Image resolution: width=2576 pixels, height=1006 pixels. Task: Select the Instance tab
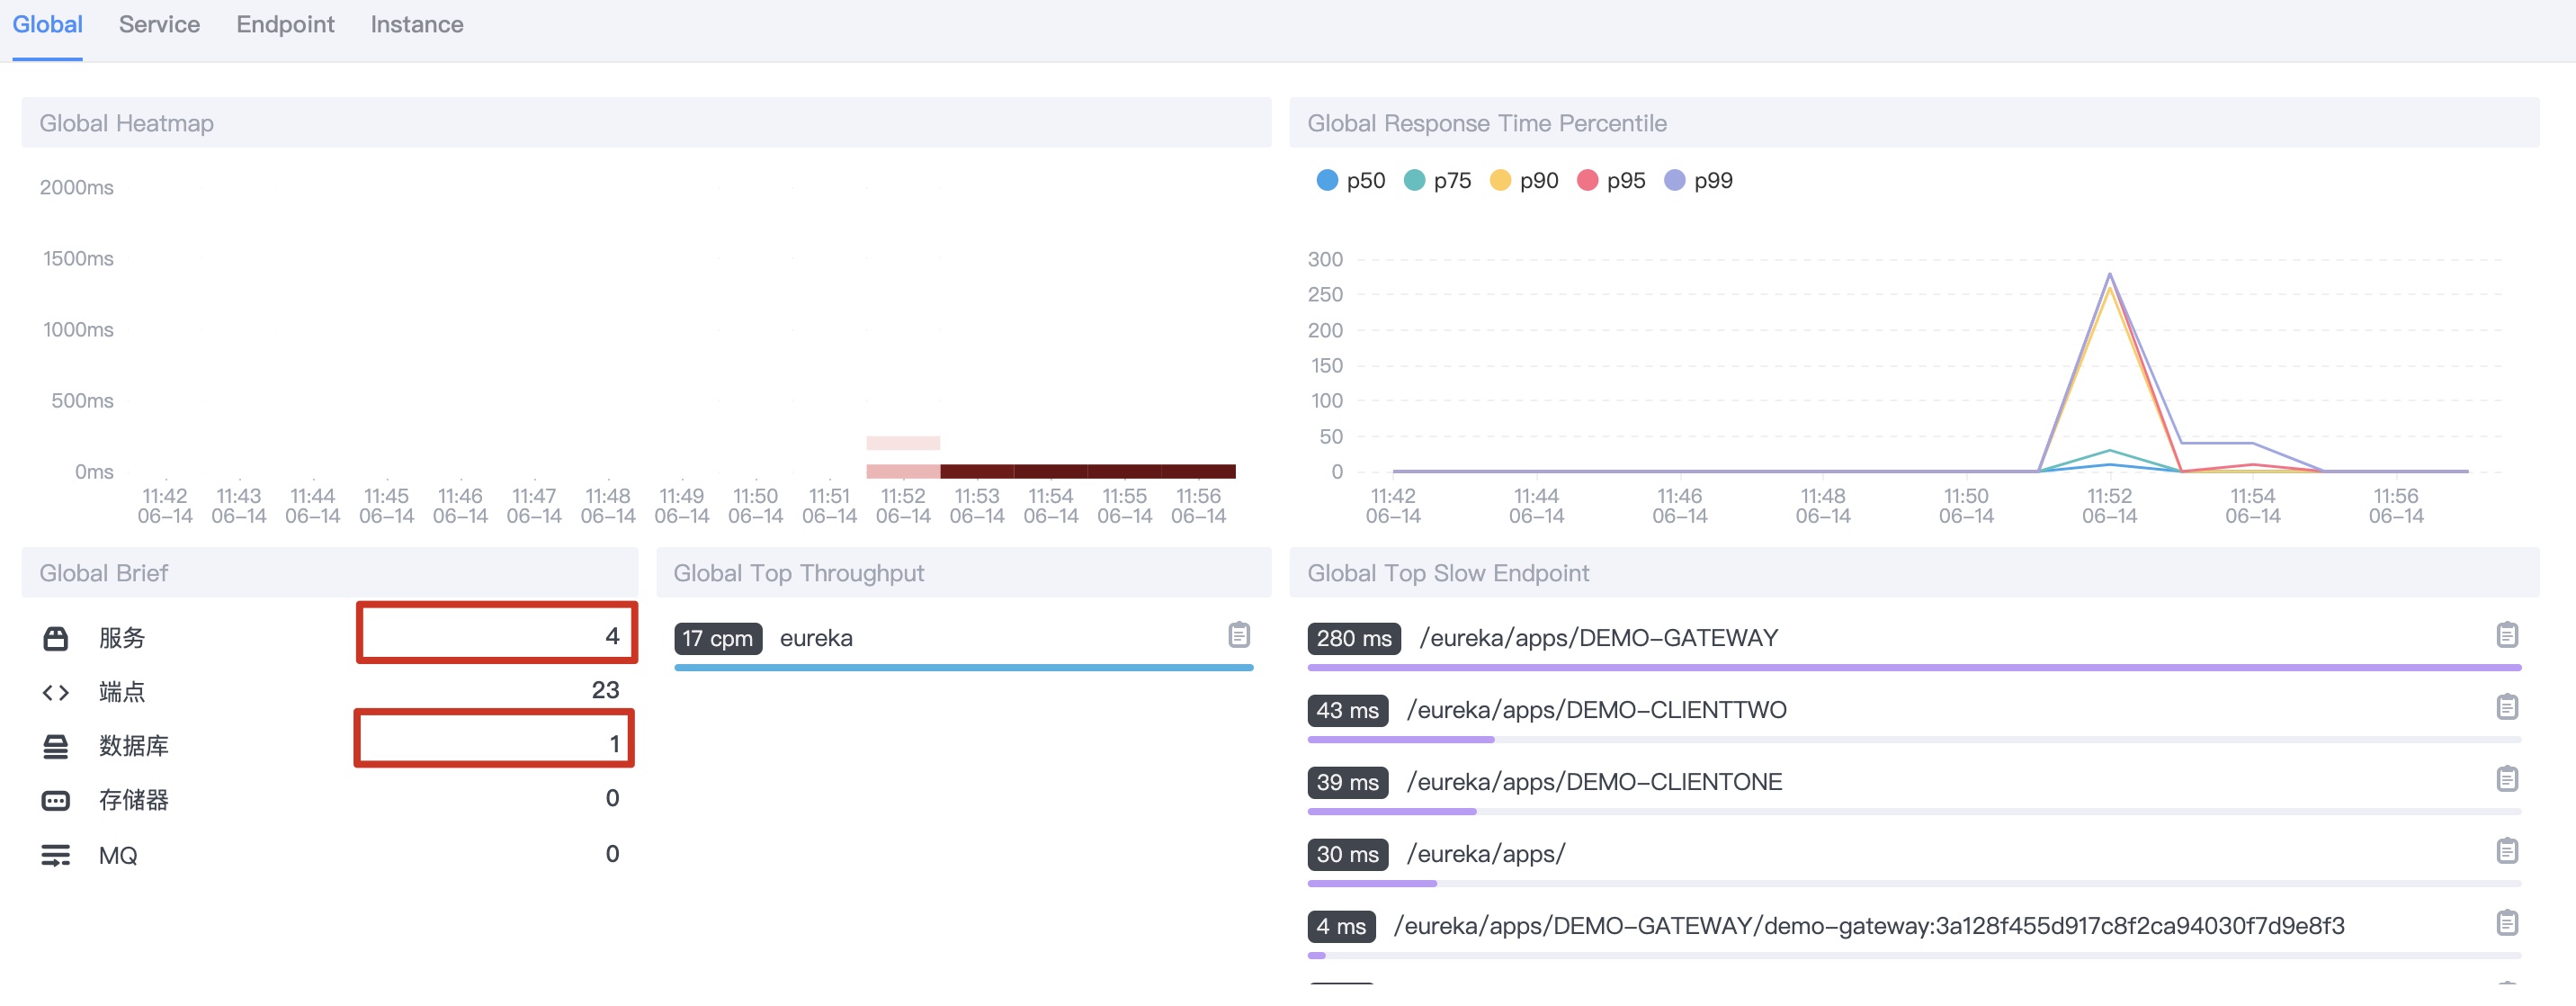416,25
